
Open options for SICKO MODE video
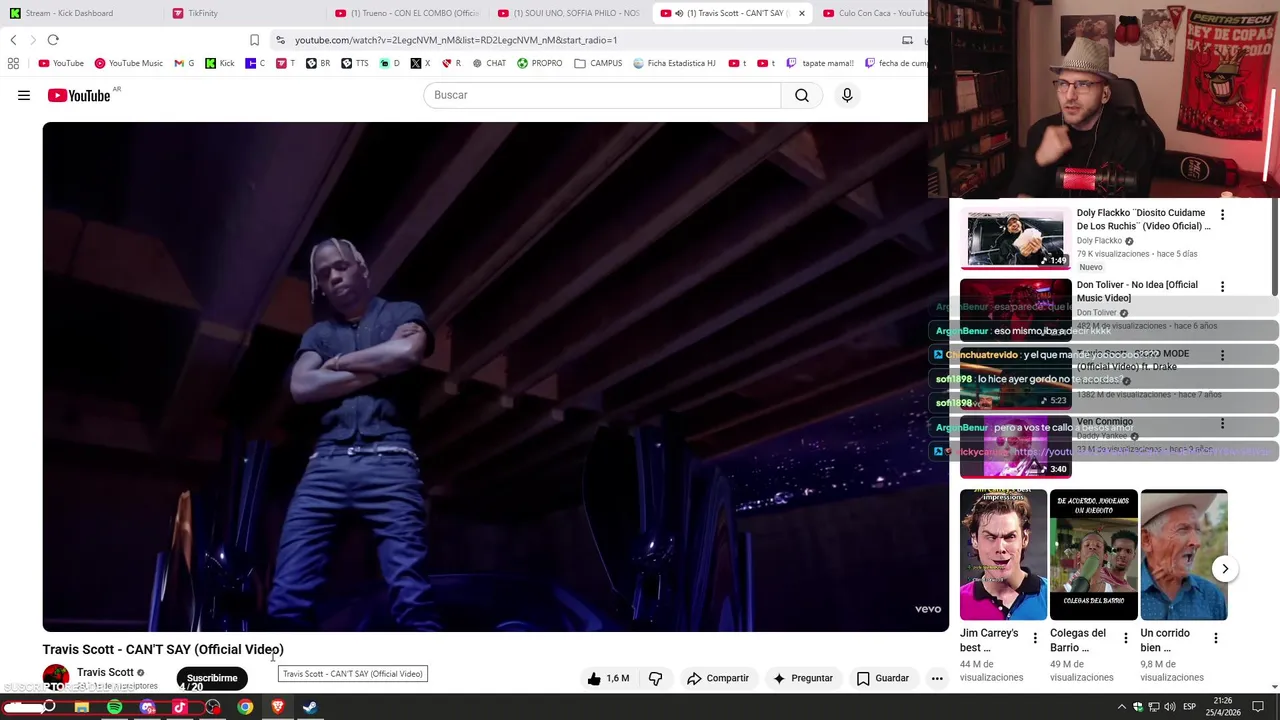click(x=1222, y=356)
